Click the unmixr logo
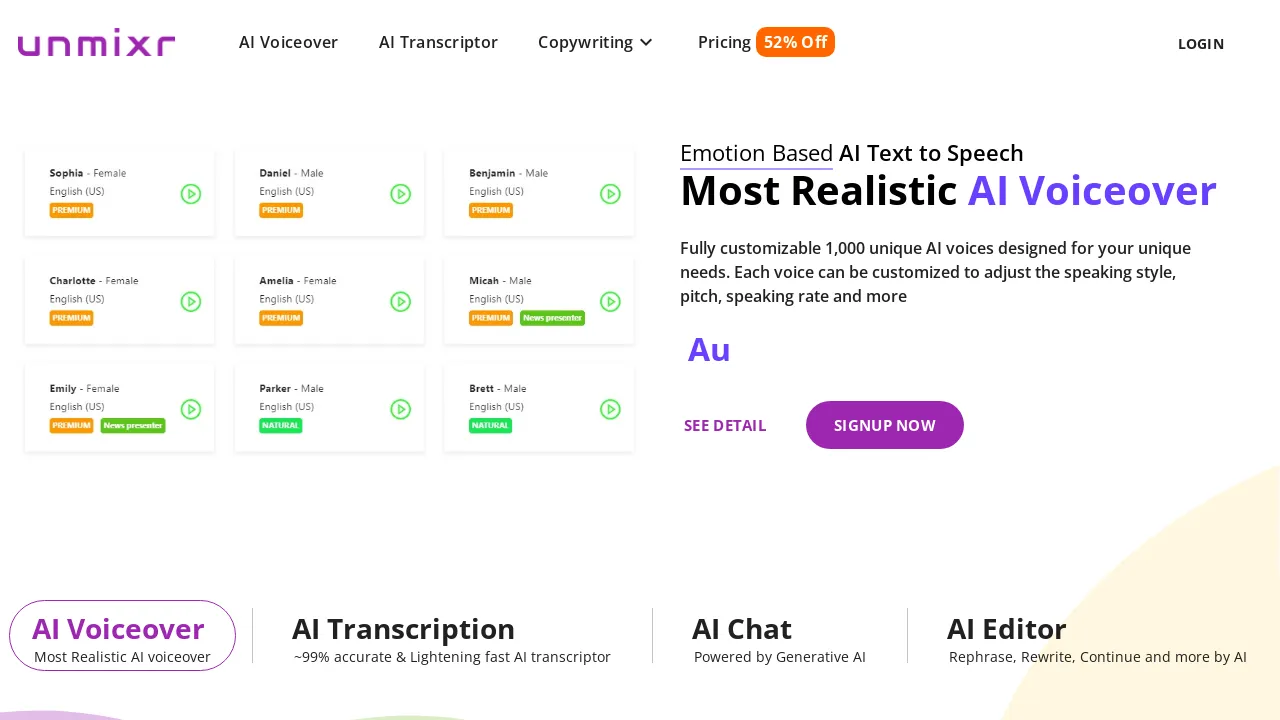The image size is (1280, 720). [x=96, y=41]
